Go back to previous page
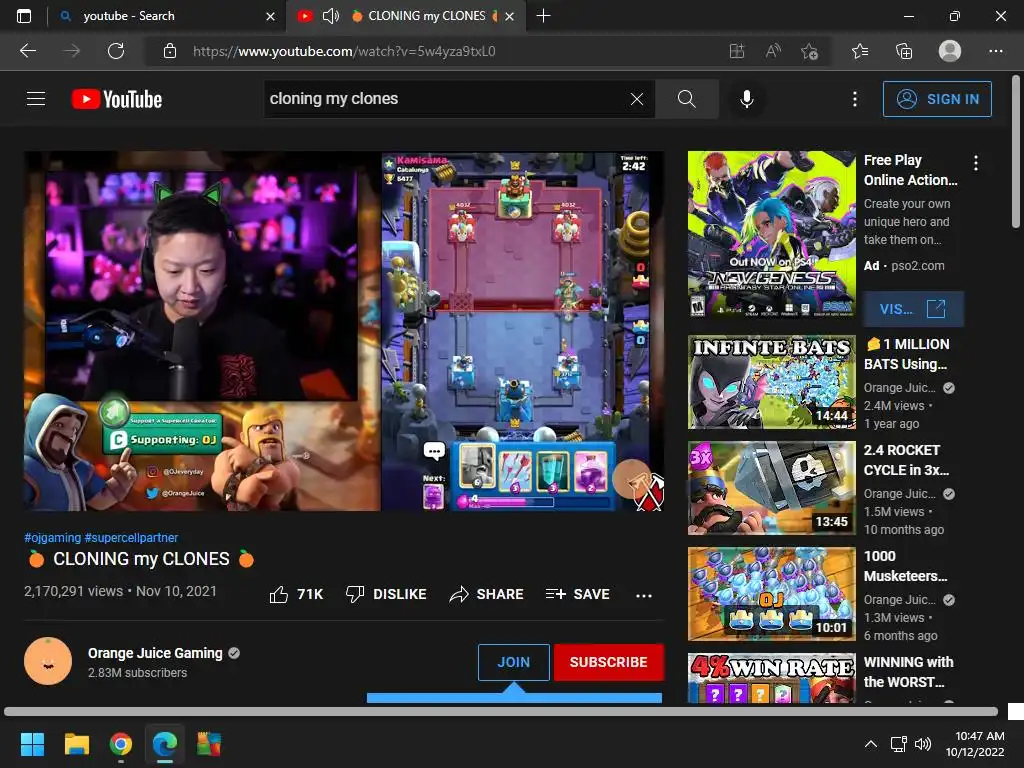The width and height of the screenshot is (1024, 768). [x=28, y=51]
